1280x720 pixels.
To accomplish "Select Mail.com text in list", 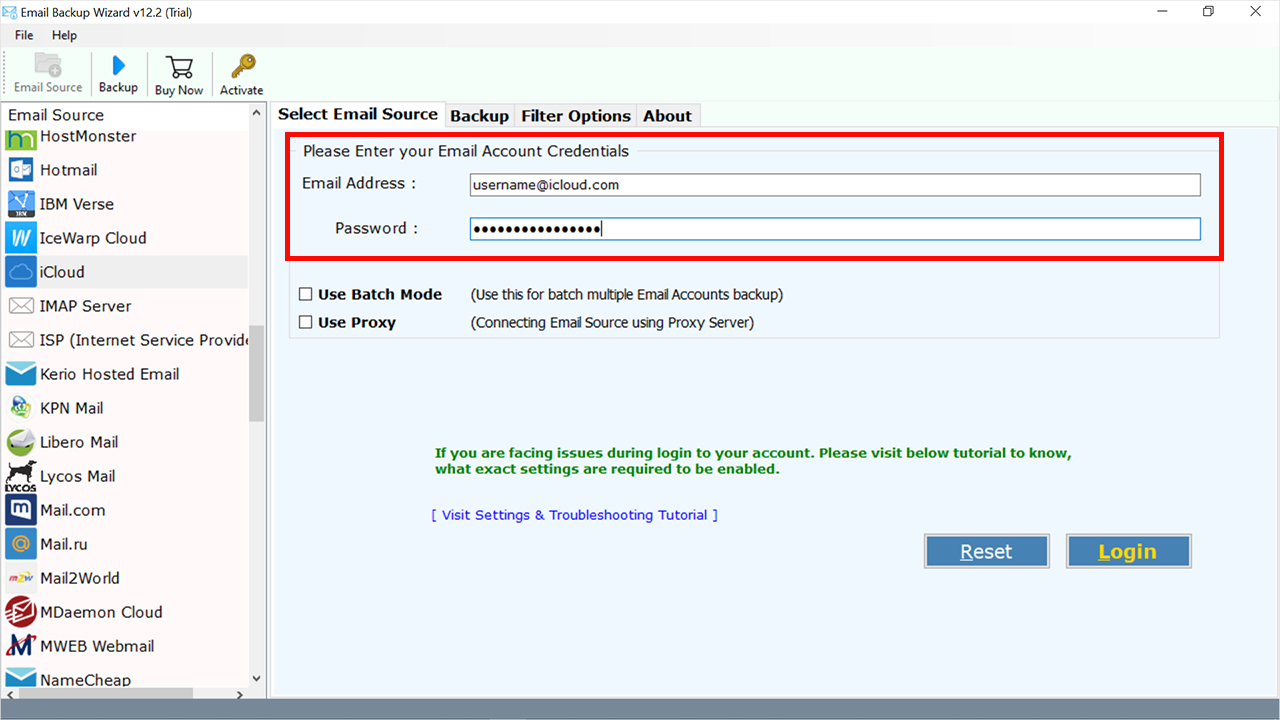I will tap(73, 510).
